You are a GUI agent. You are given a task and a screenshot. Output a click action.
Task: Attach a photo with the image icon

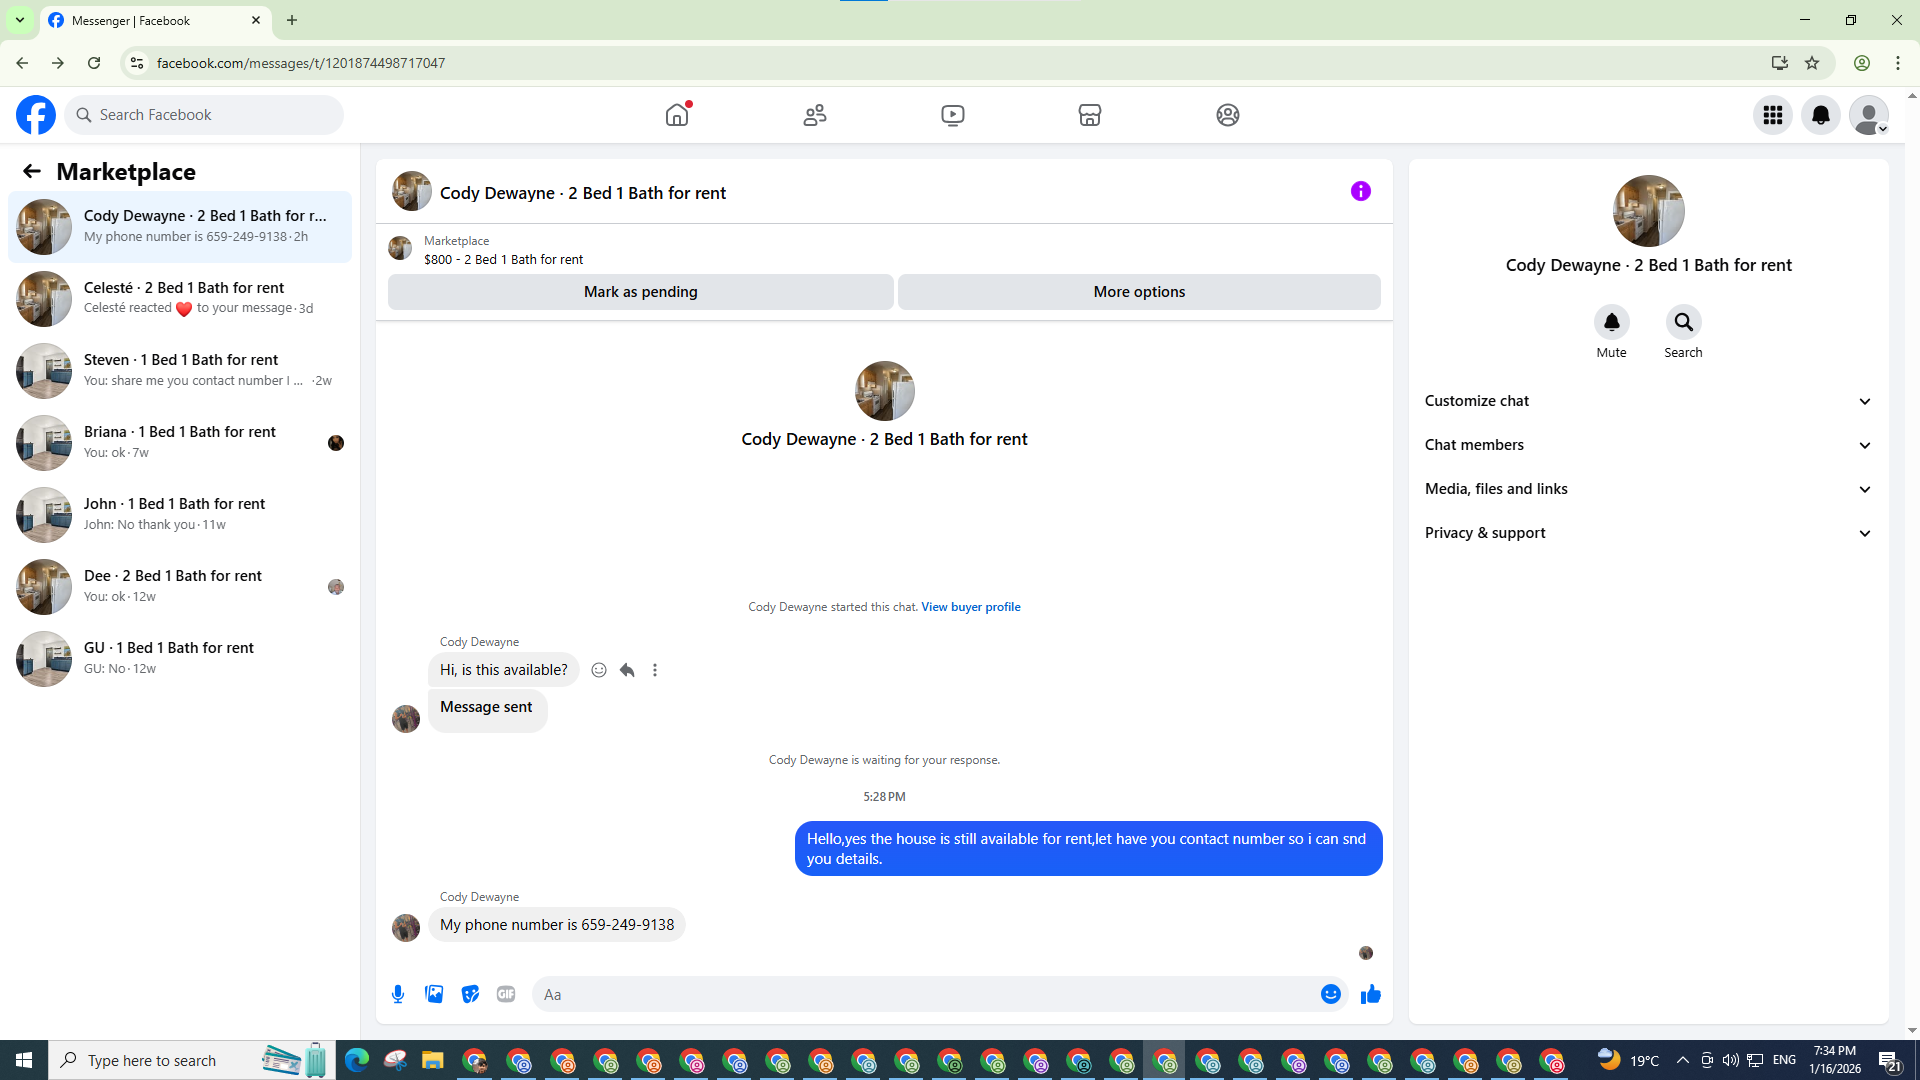[434, 994]
